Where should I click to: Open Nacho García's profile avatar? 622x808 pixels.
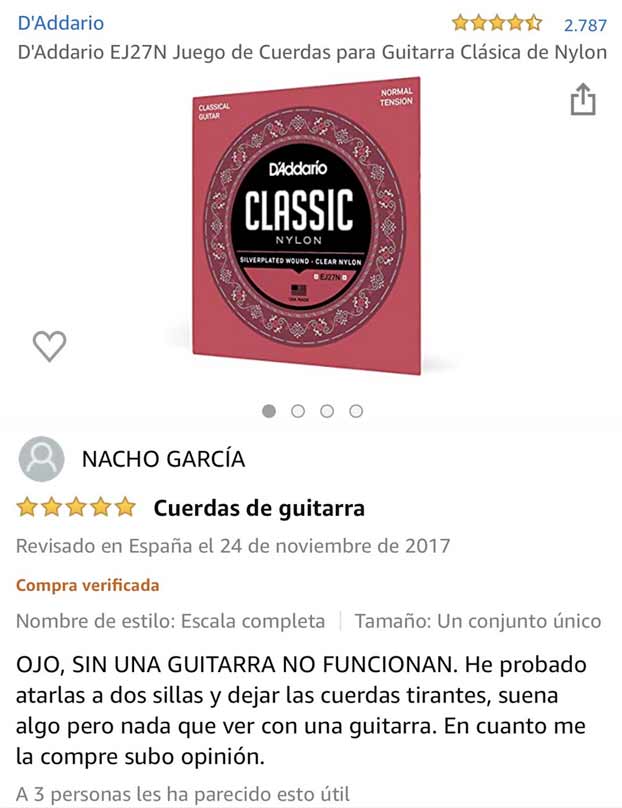tap(41, 459)
